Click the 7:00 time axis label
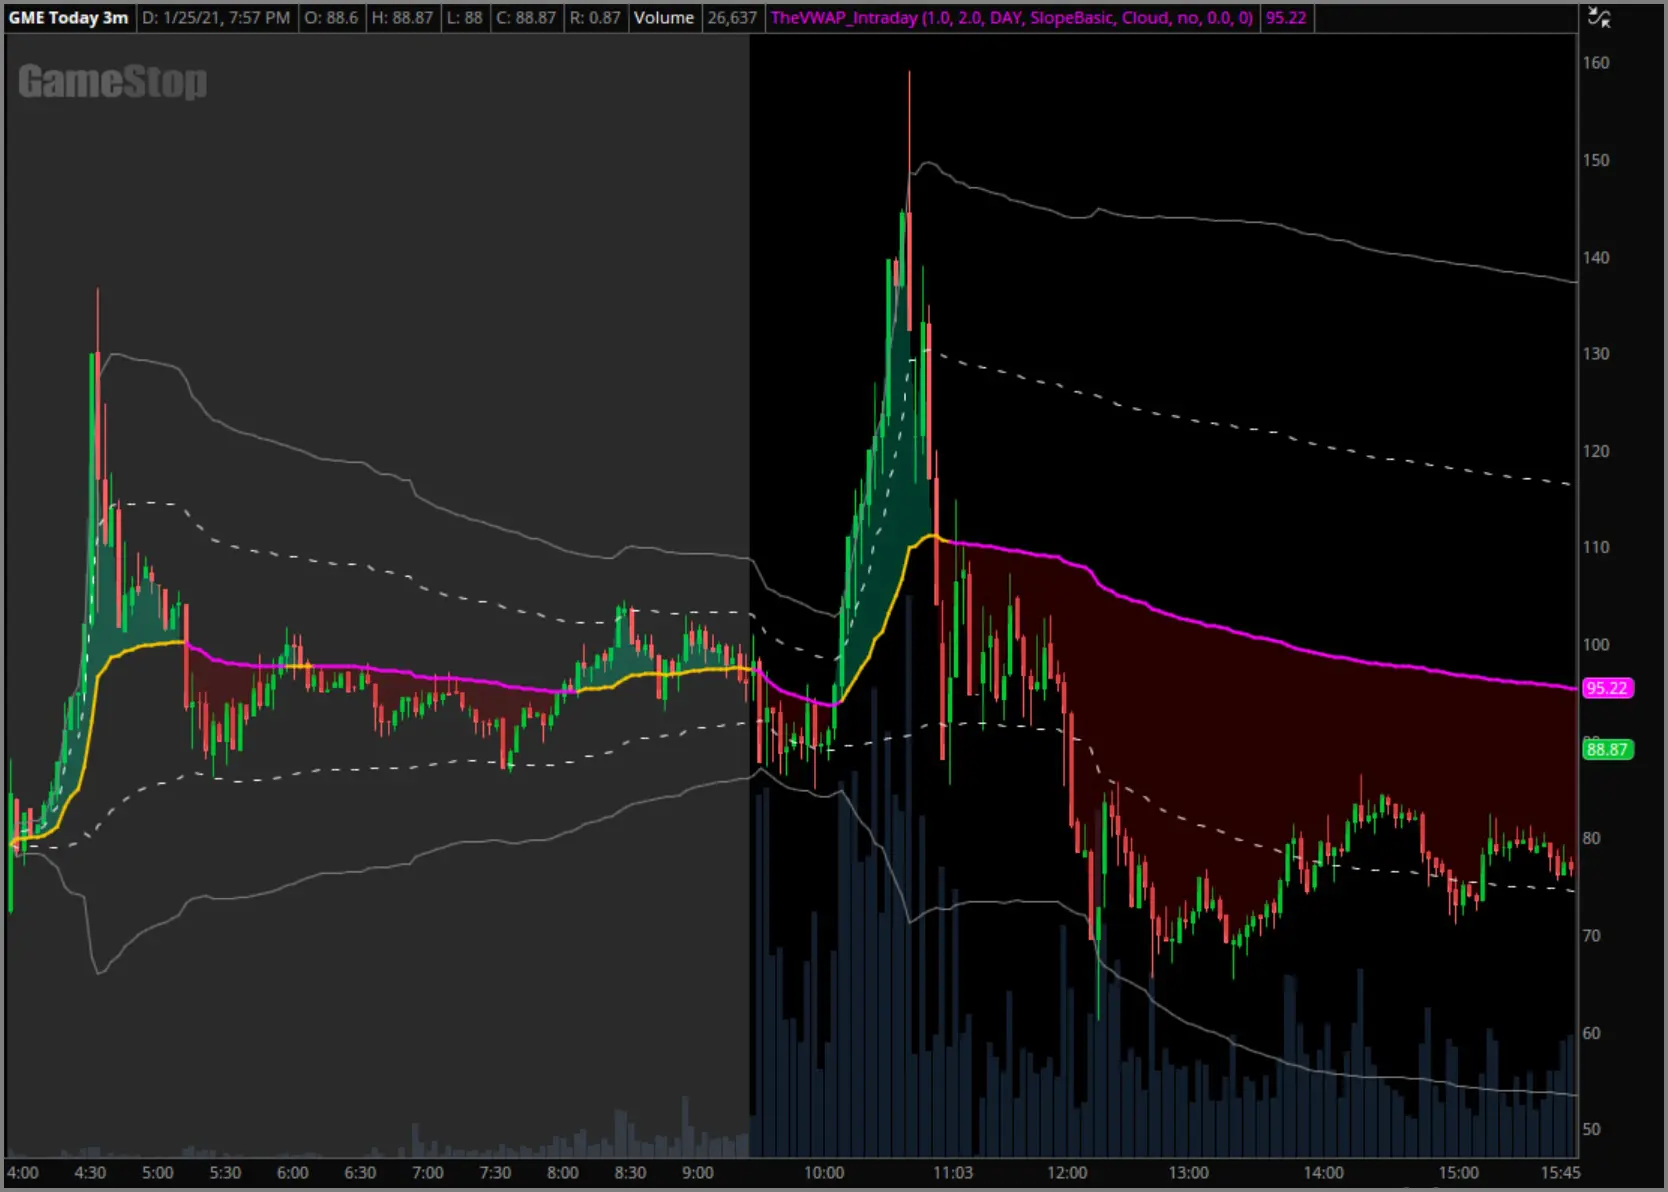The height and width of the screenshot is (1192, 1668). pyautogui.click(x=427, y=1173)
